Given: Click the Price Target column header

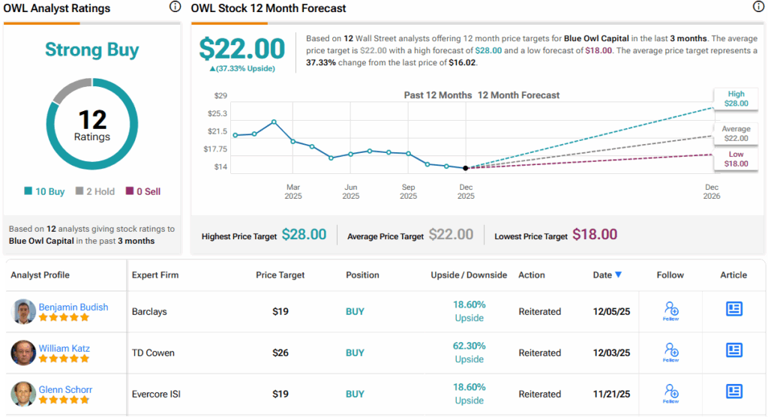Looking at the screenshot, I should pyautogui.click(x=279, y=275).
